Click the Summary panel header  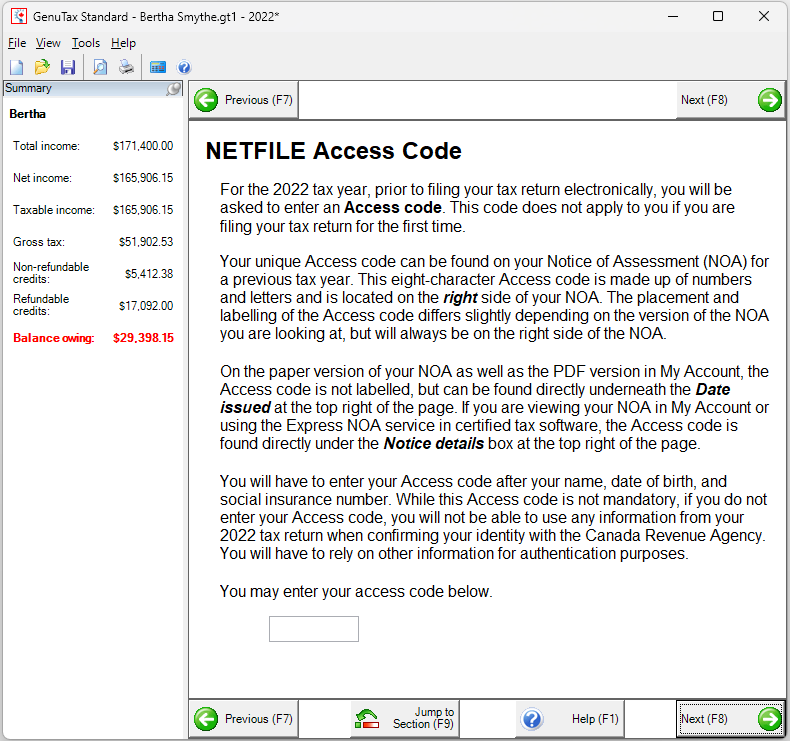click(x=93, y=88)
